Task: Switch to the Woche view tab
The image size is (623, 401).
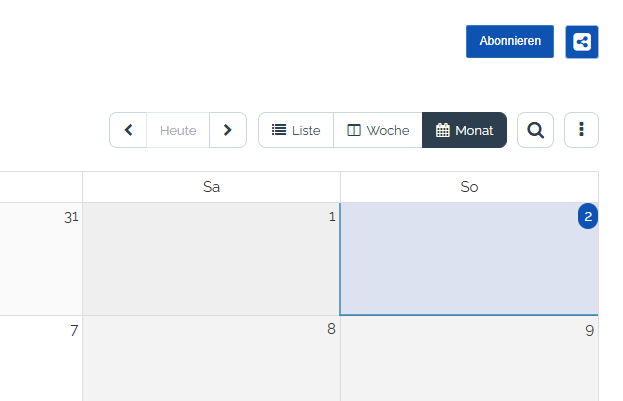Action: pos(378,130)
